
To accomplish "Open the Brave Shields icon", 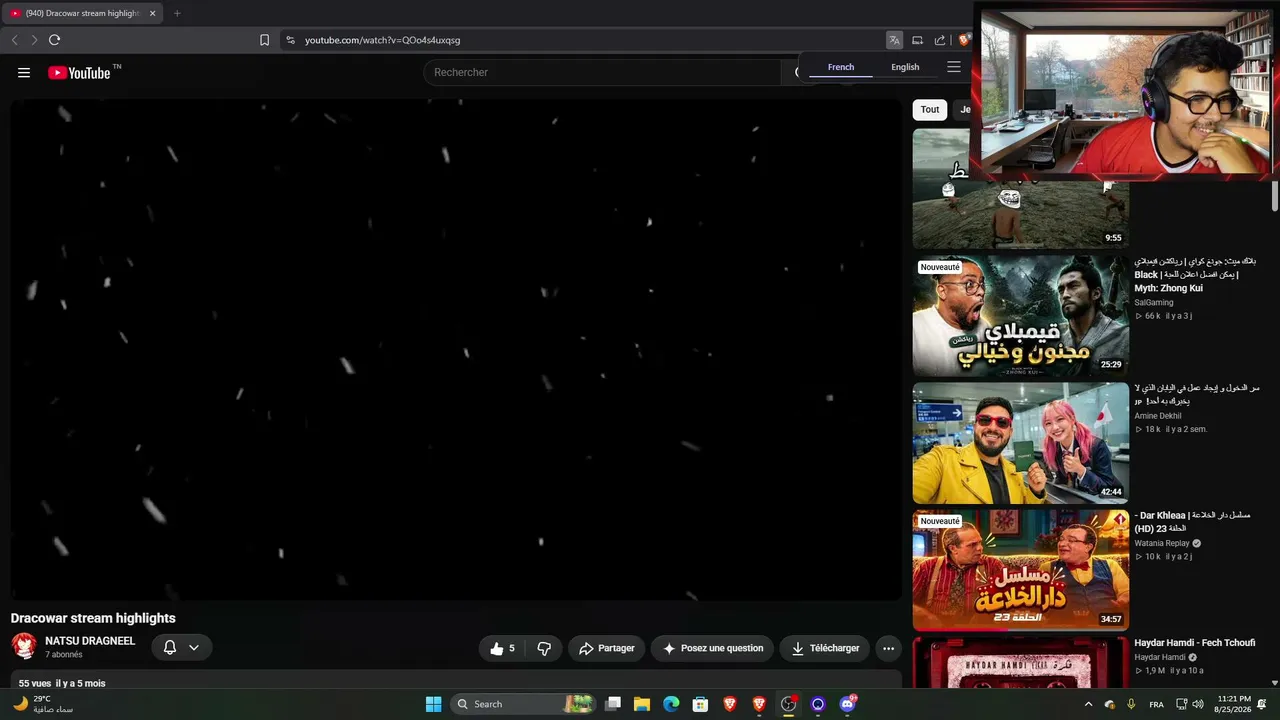I will [x=964, y=40].
